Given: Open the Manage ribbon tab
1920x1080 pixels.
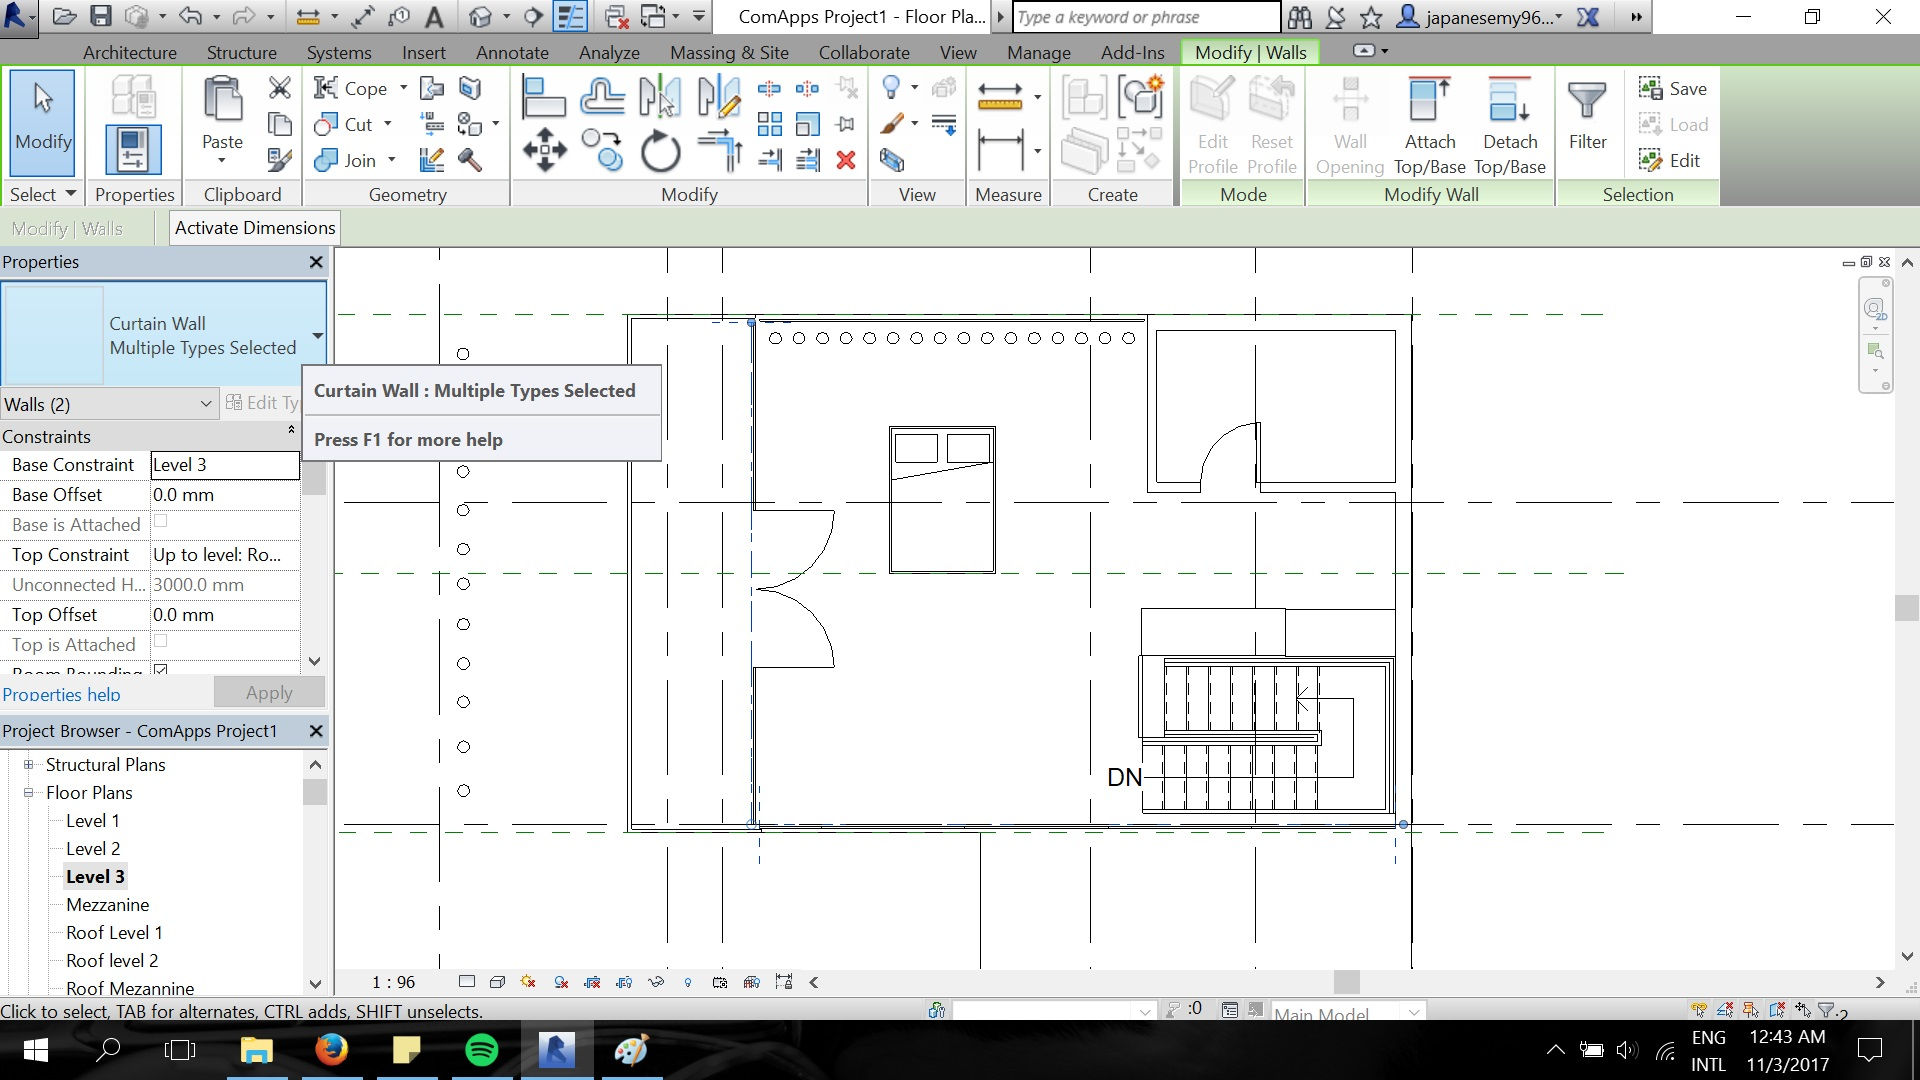Looking at the screenshot, I should (x=1039, y=52).
